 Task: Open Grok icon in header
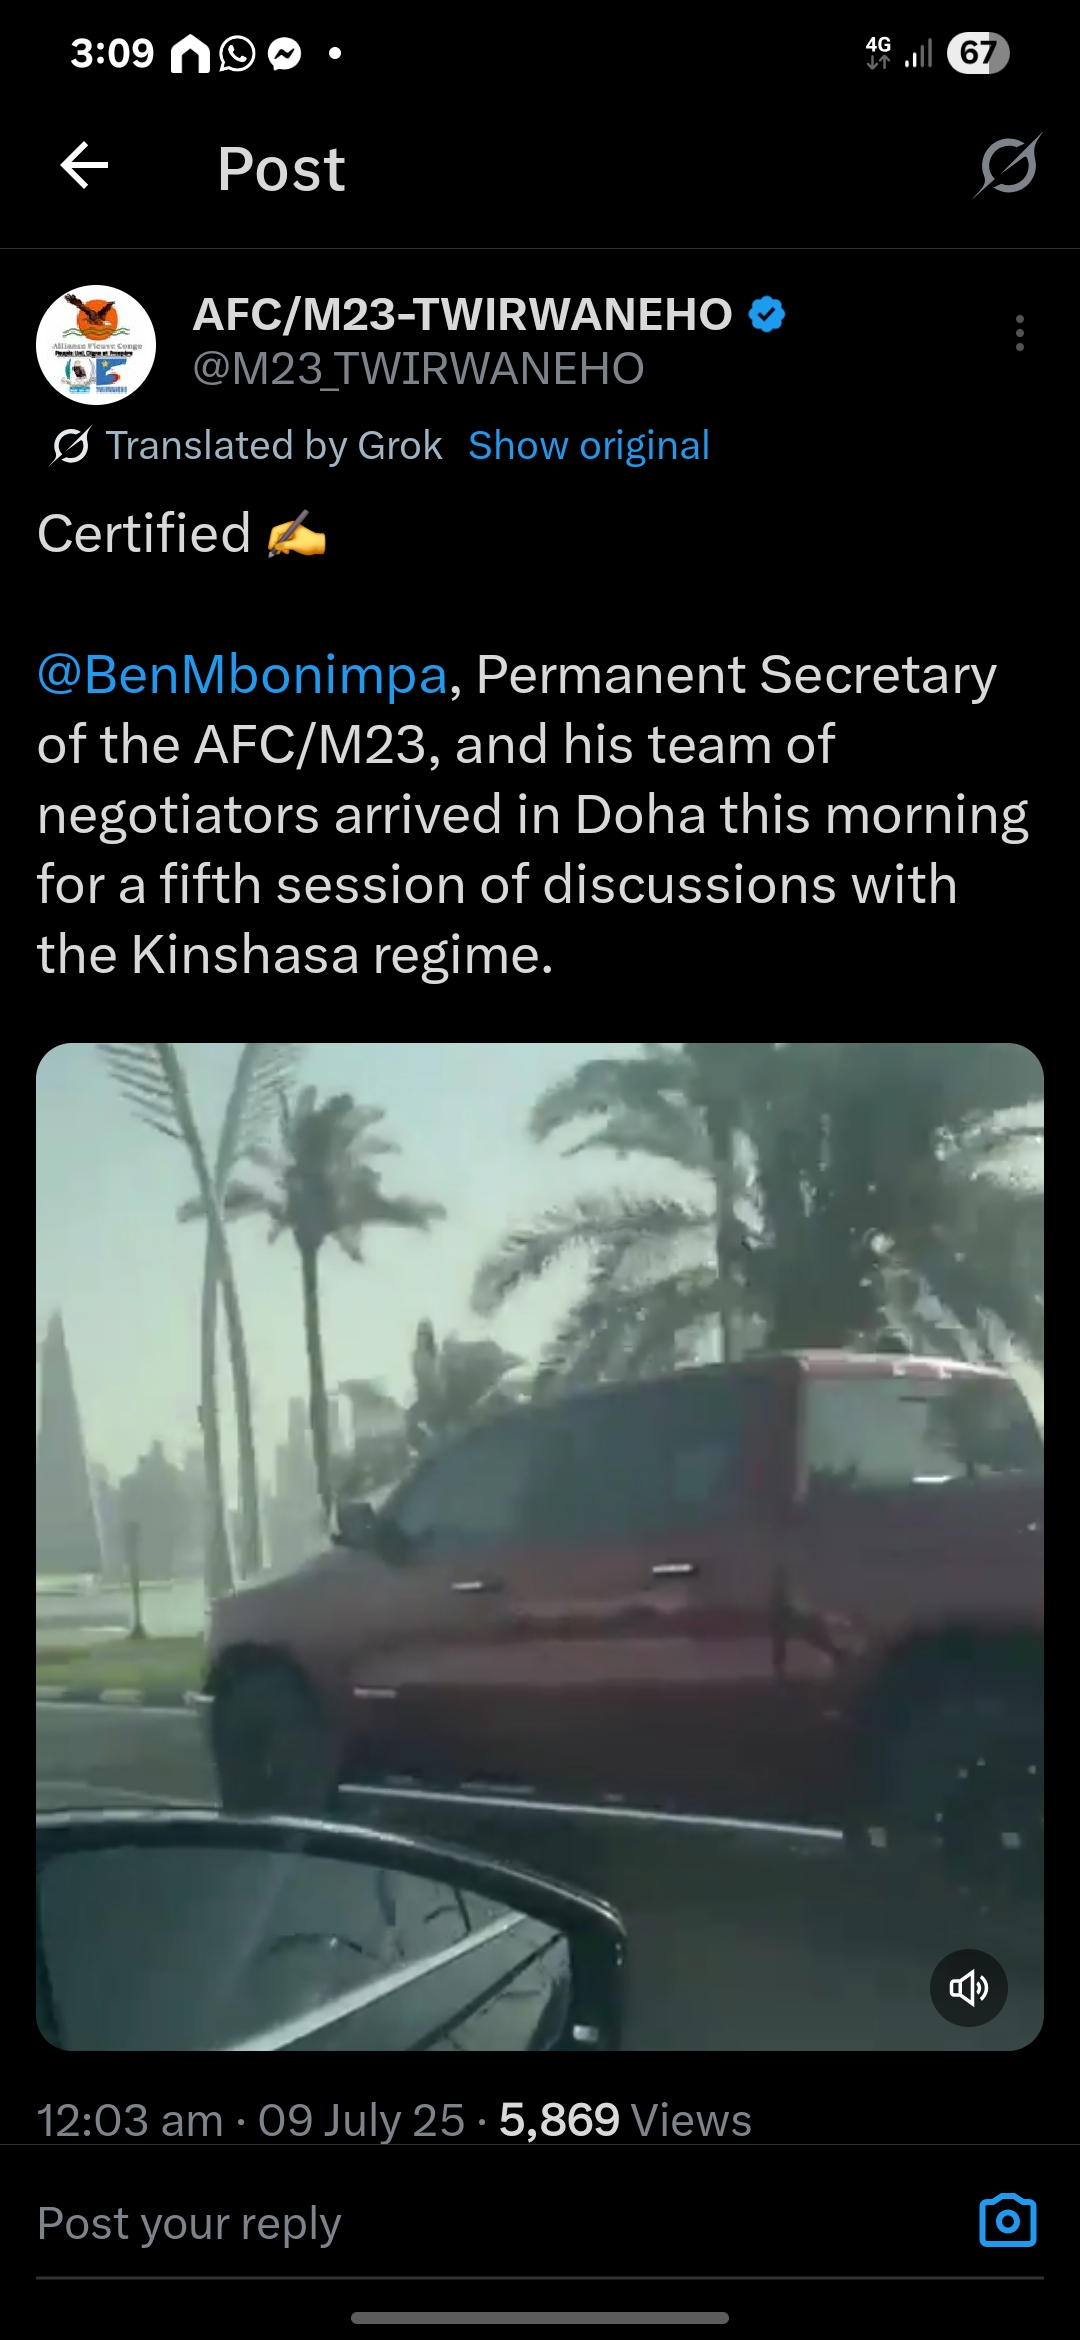click(x=1008, y=166)
